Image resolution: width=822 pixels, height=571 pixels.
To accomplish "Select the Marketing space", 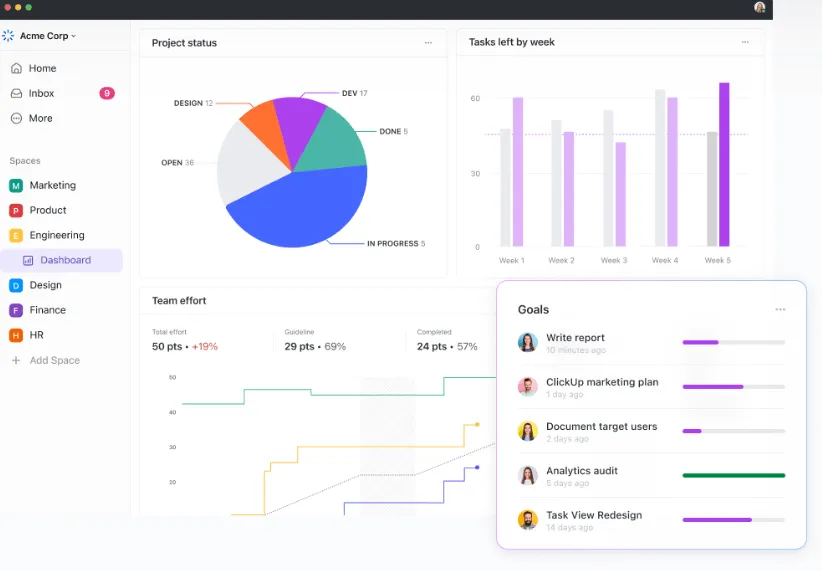I will click(52, 185).
